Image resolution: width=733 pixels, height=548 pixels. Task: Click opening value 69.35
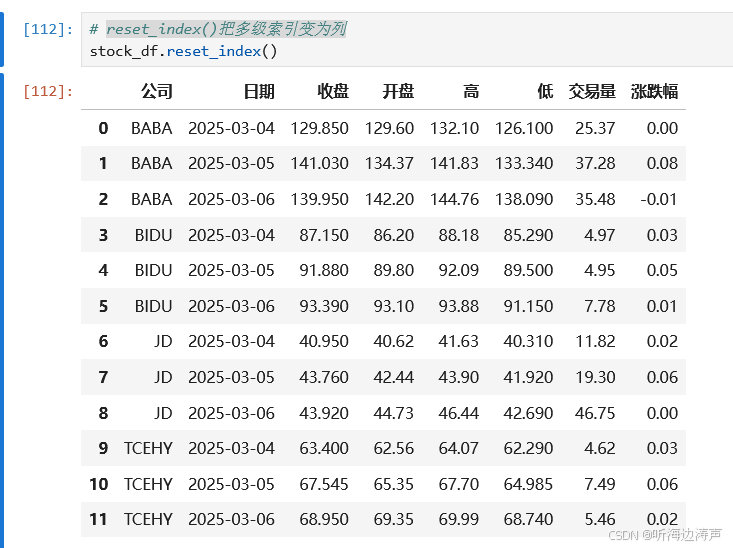pos(394,519)
